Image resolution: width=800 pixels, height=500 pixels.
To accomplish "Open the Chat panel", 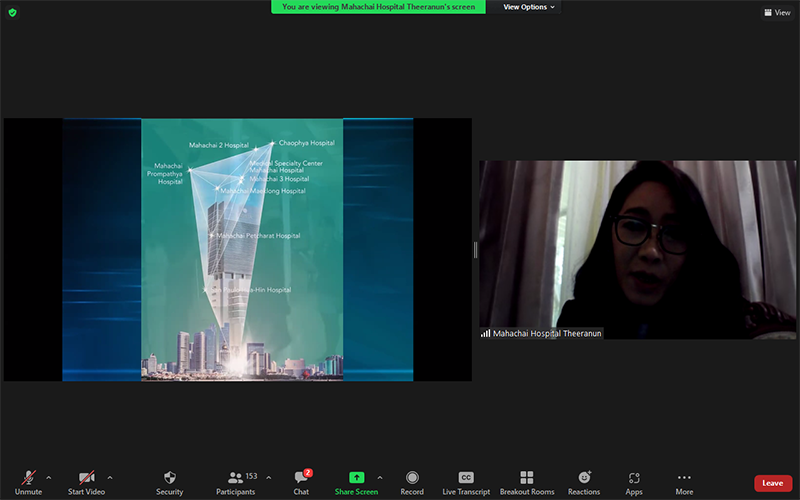I will point(301,483).
